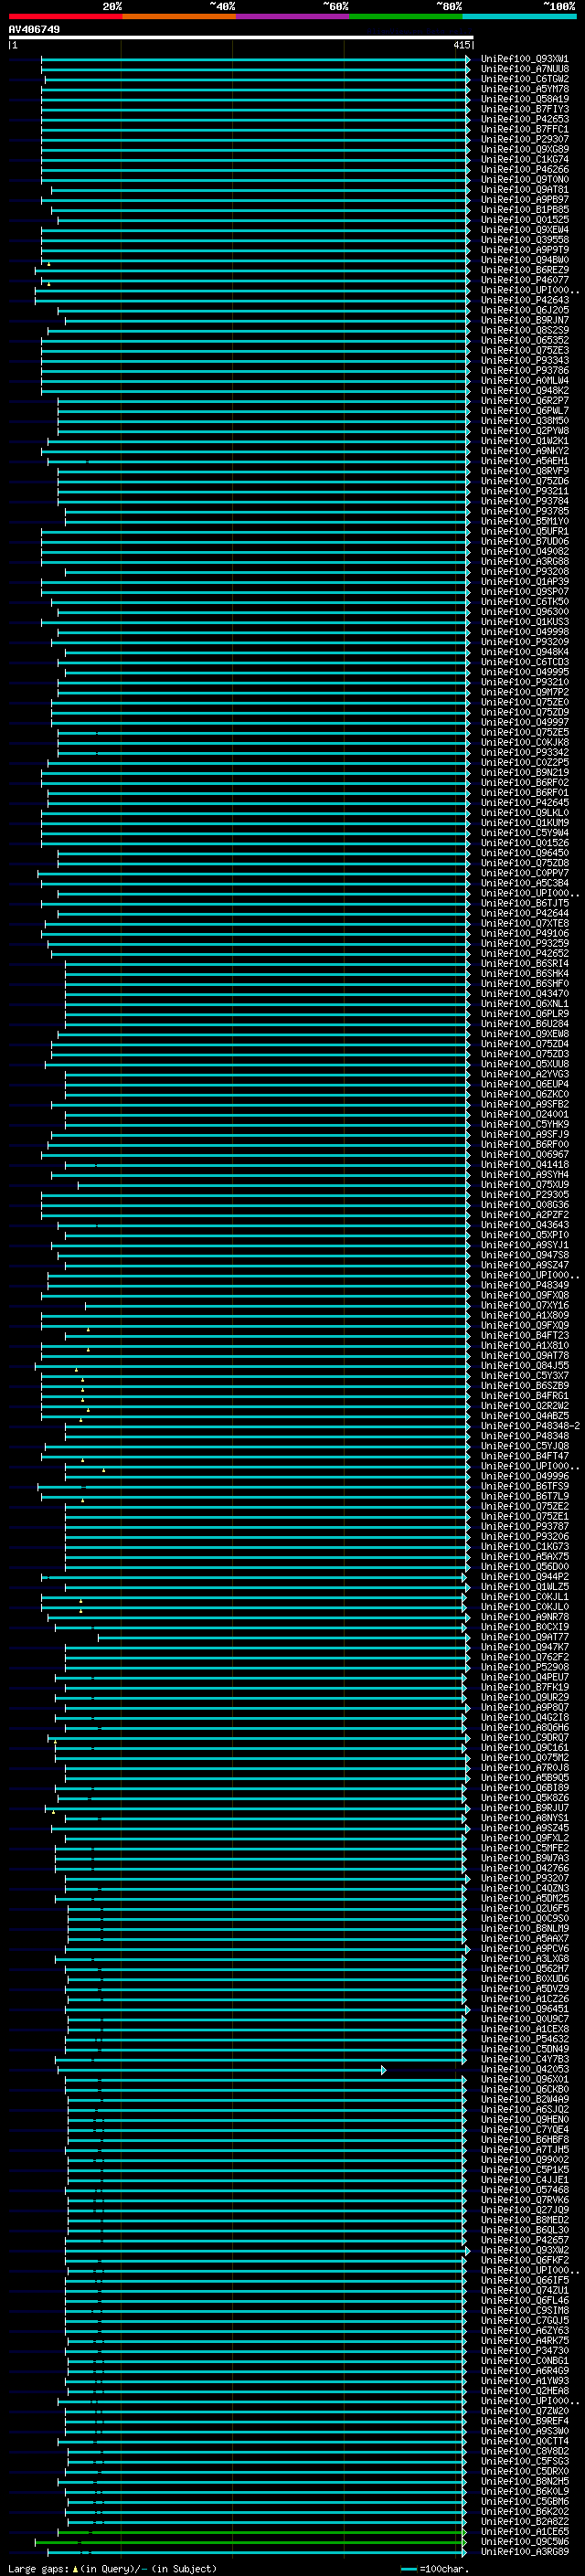Select the UniRef100_B1PB85 label
The width and height of the screenshot is (585, 2576).
[525, 210]
